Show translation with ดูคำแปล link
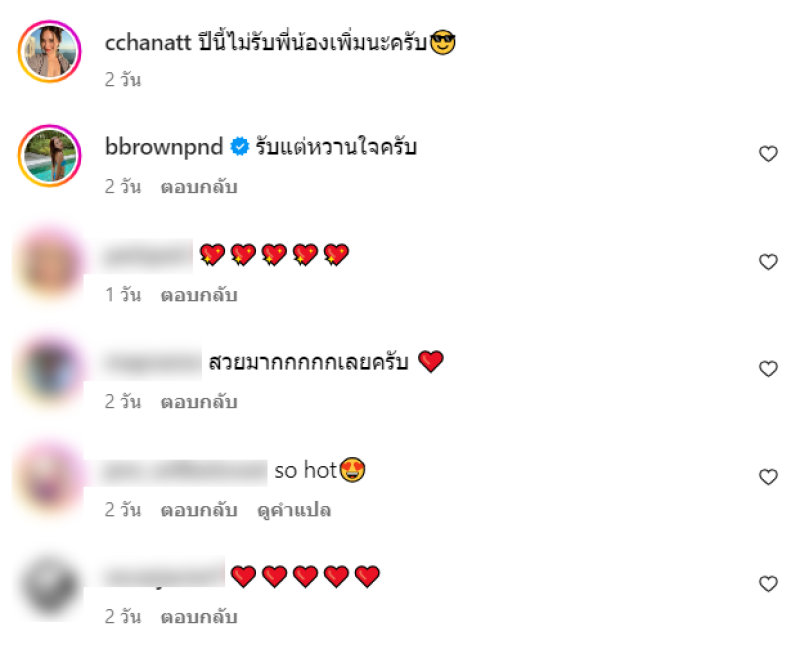800x658 pixels. 294,510
